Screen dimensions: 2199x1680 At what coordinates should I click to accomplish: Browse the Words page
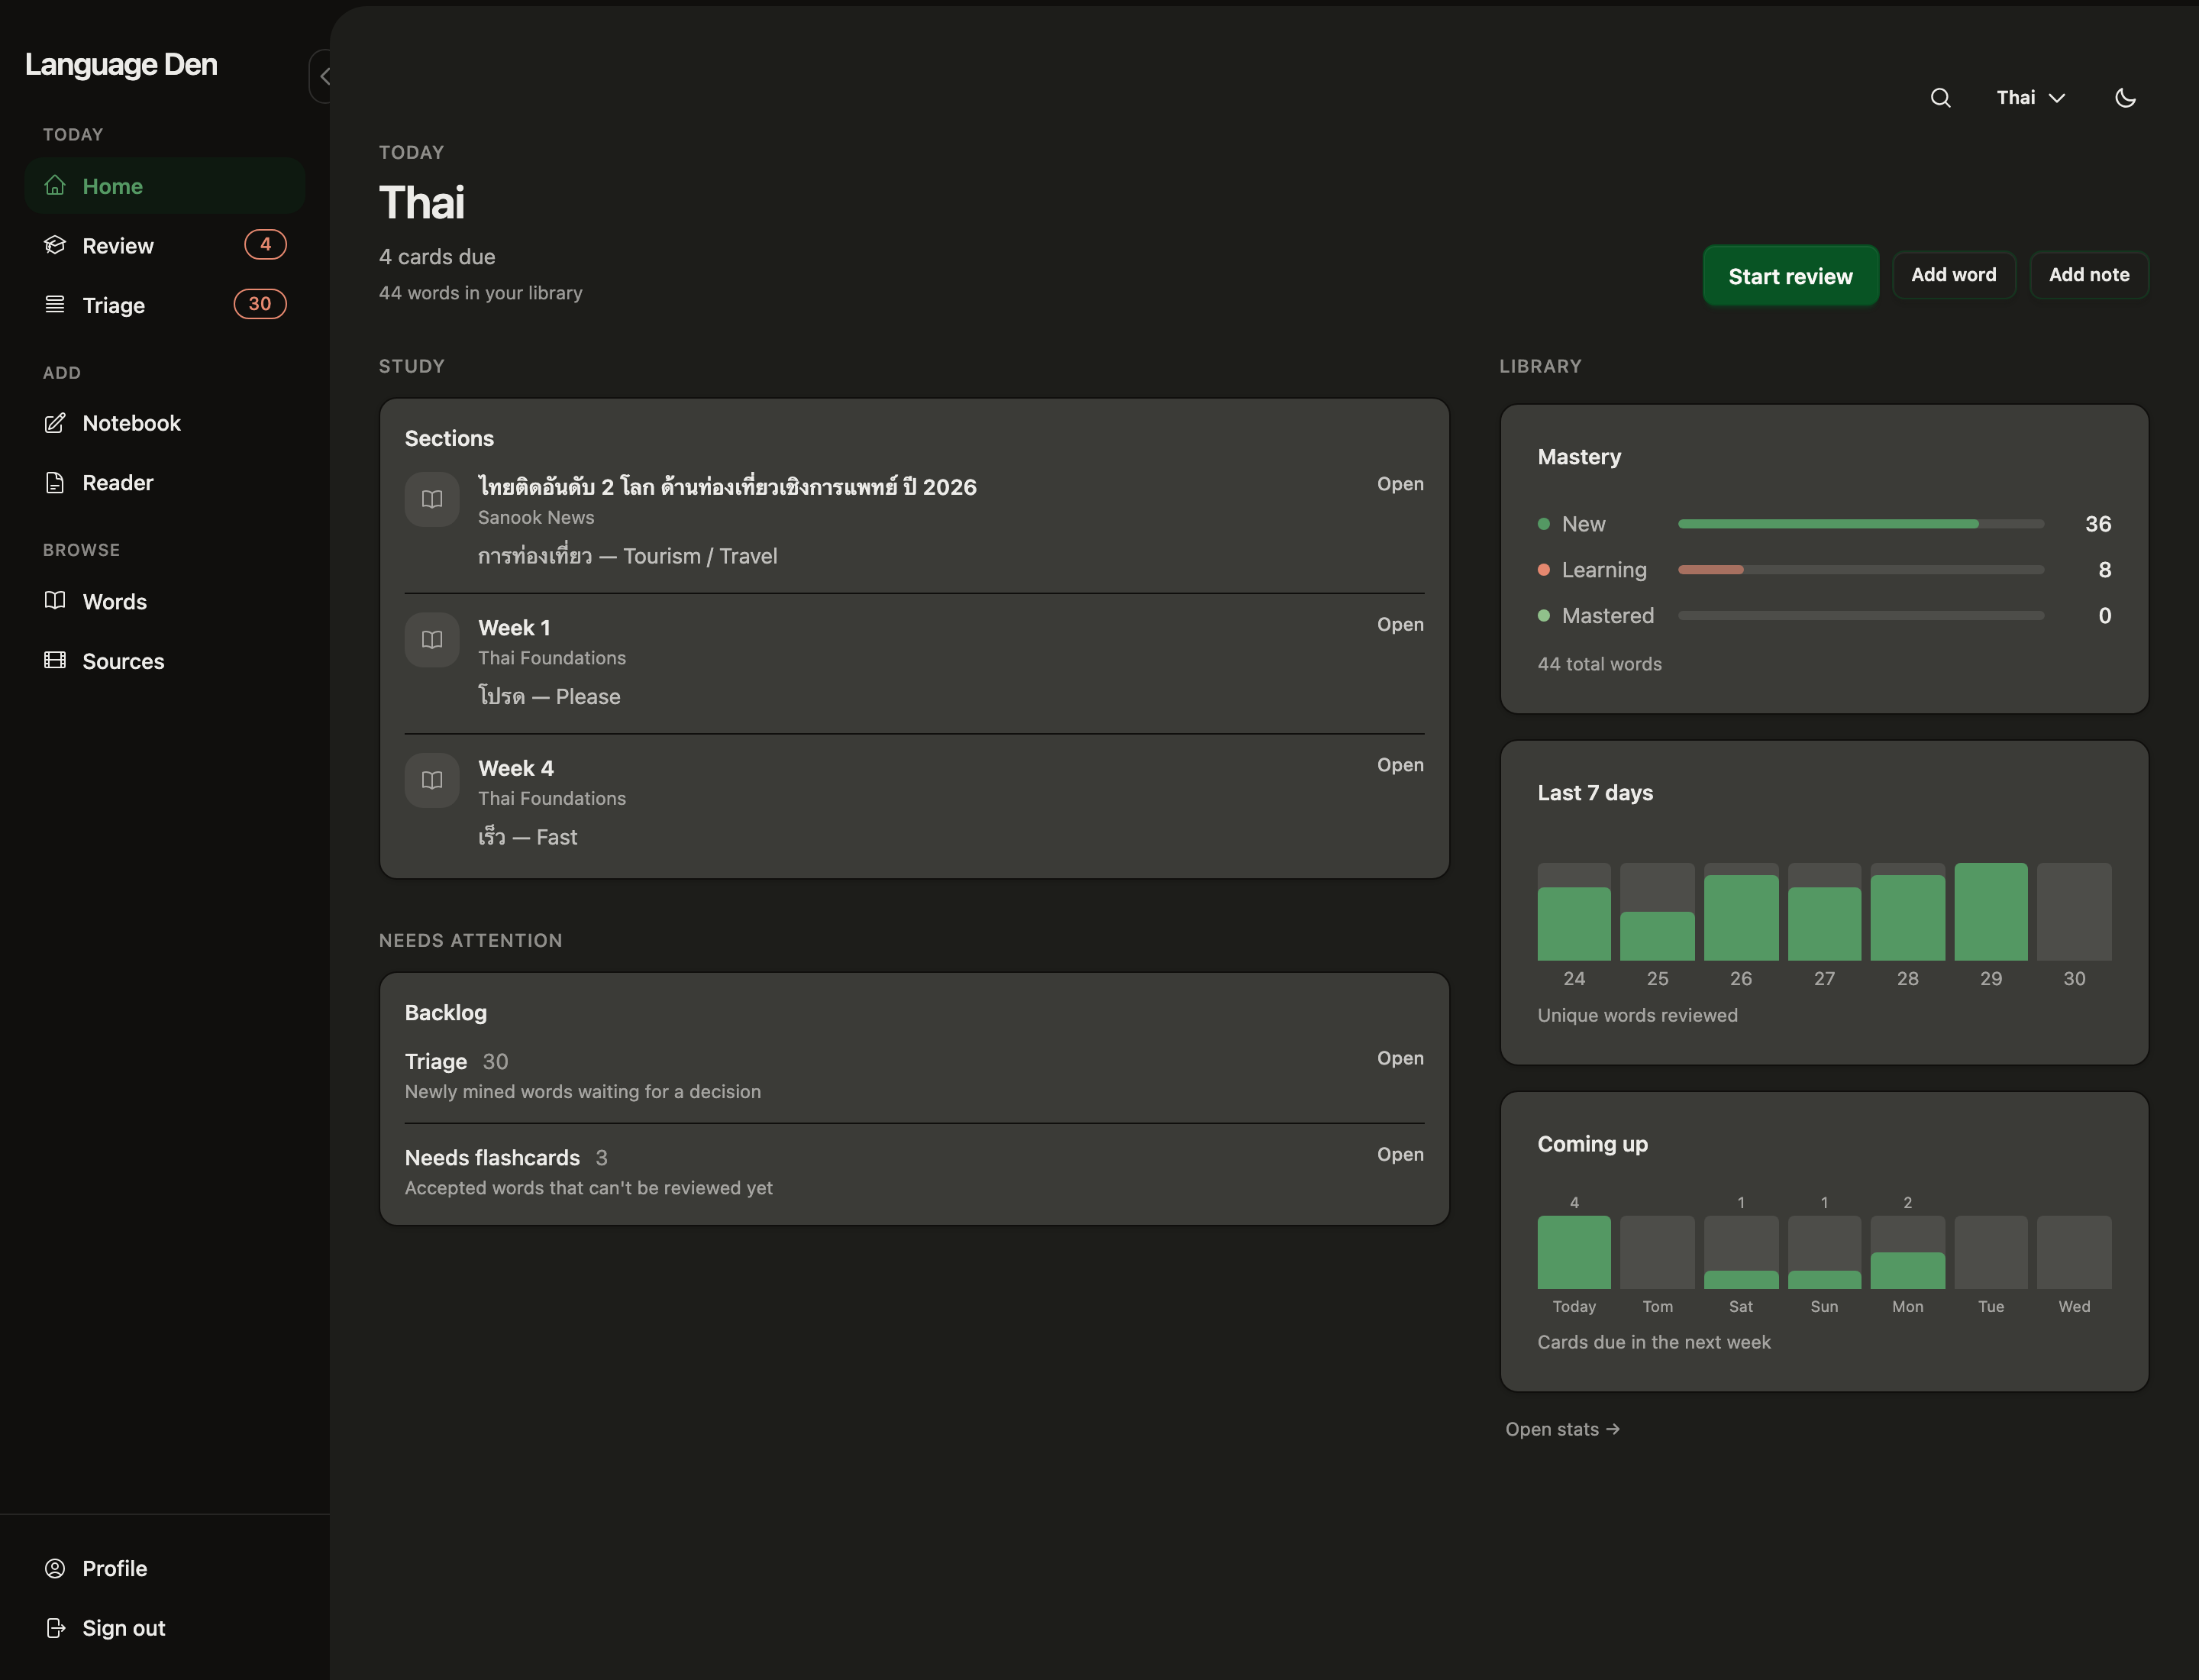pyautogui.click(x=165, y=601)
